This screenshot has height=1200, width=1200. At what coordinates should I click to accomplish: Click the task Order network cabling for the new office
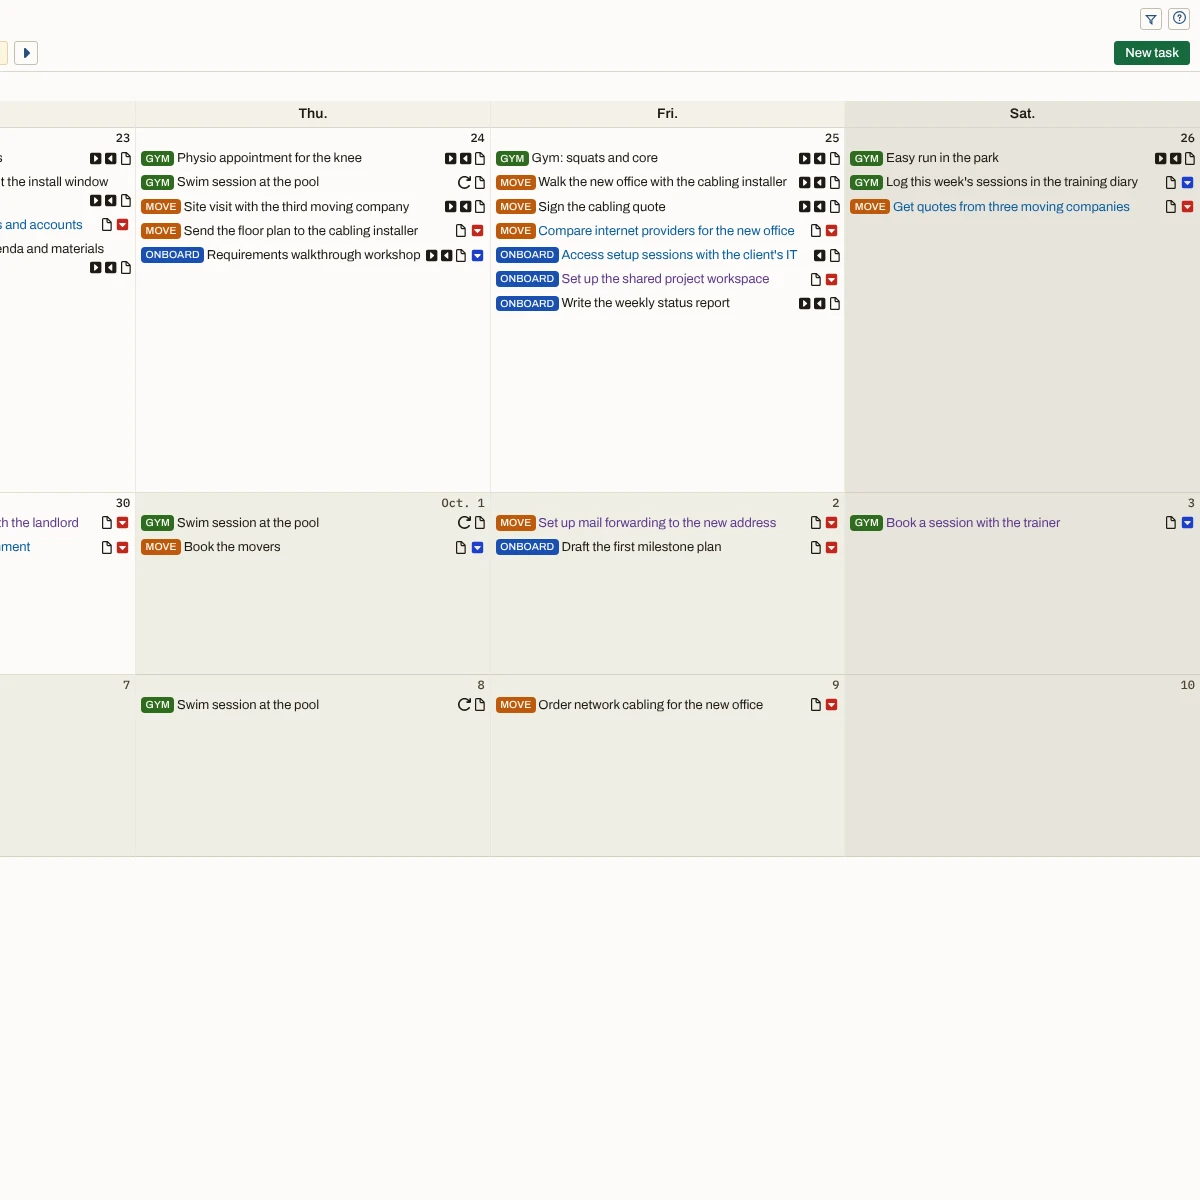click(650, 705)
